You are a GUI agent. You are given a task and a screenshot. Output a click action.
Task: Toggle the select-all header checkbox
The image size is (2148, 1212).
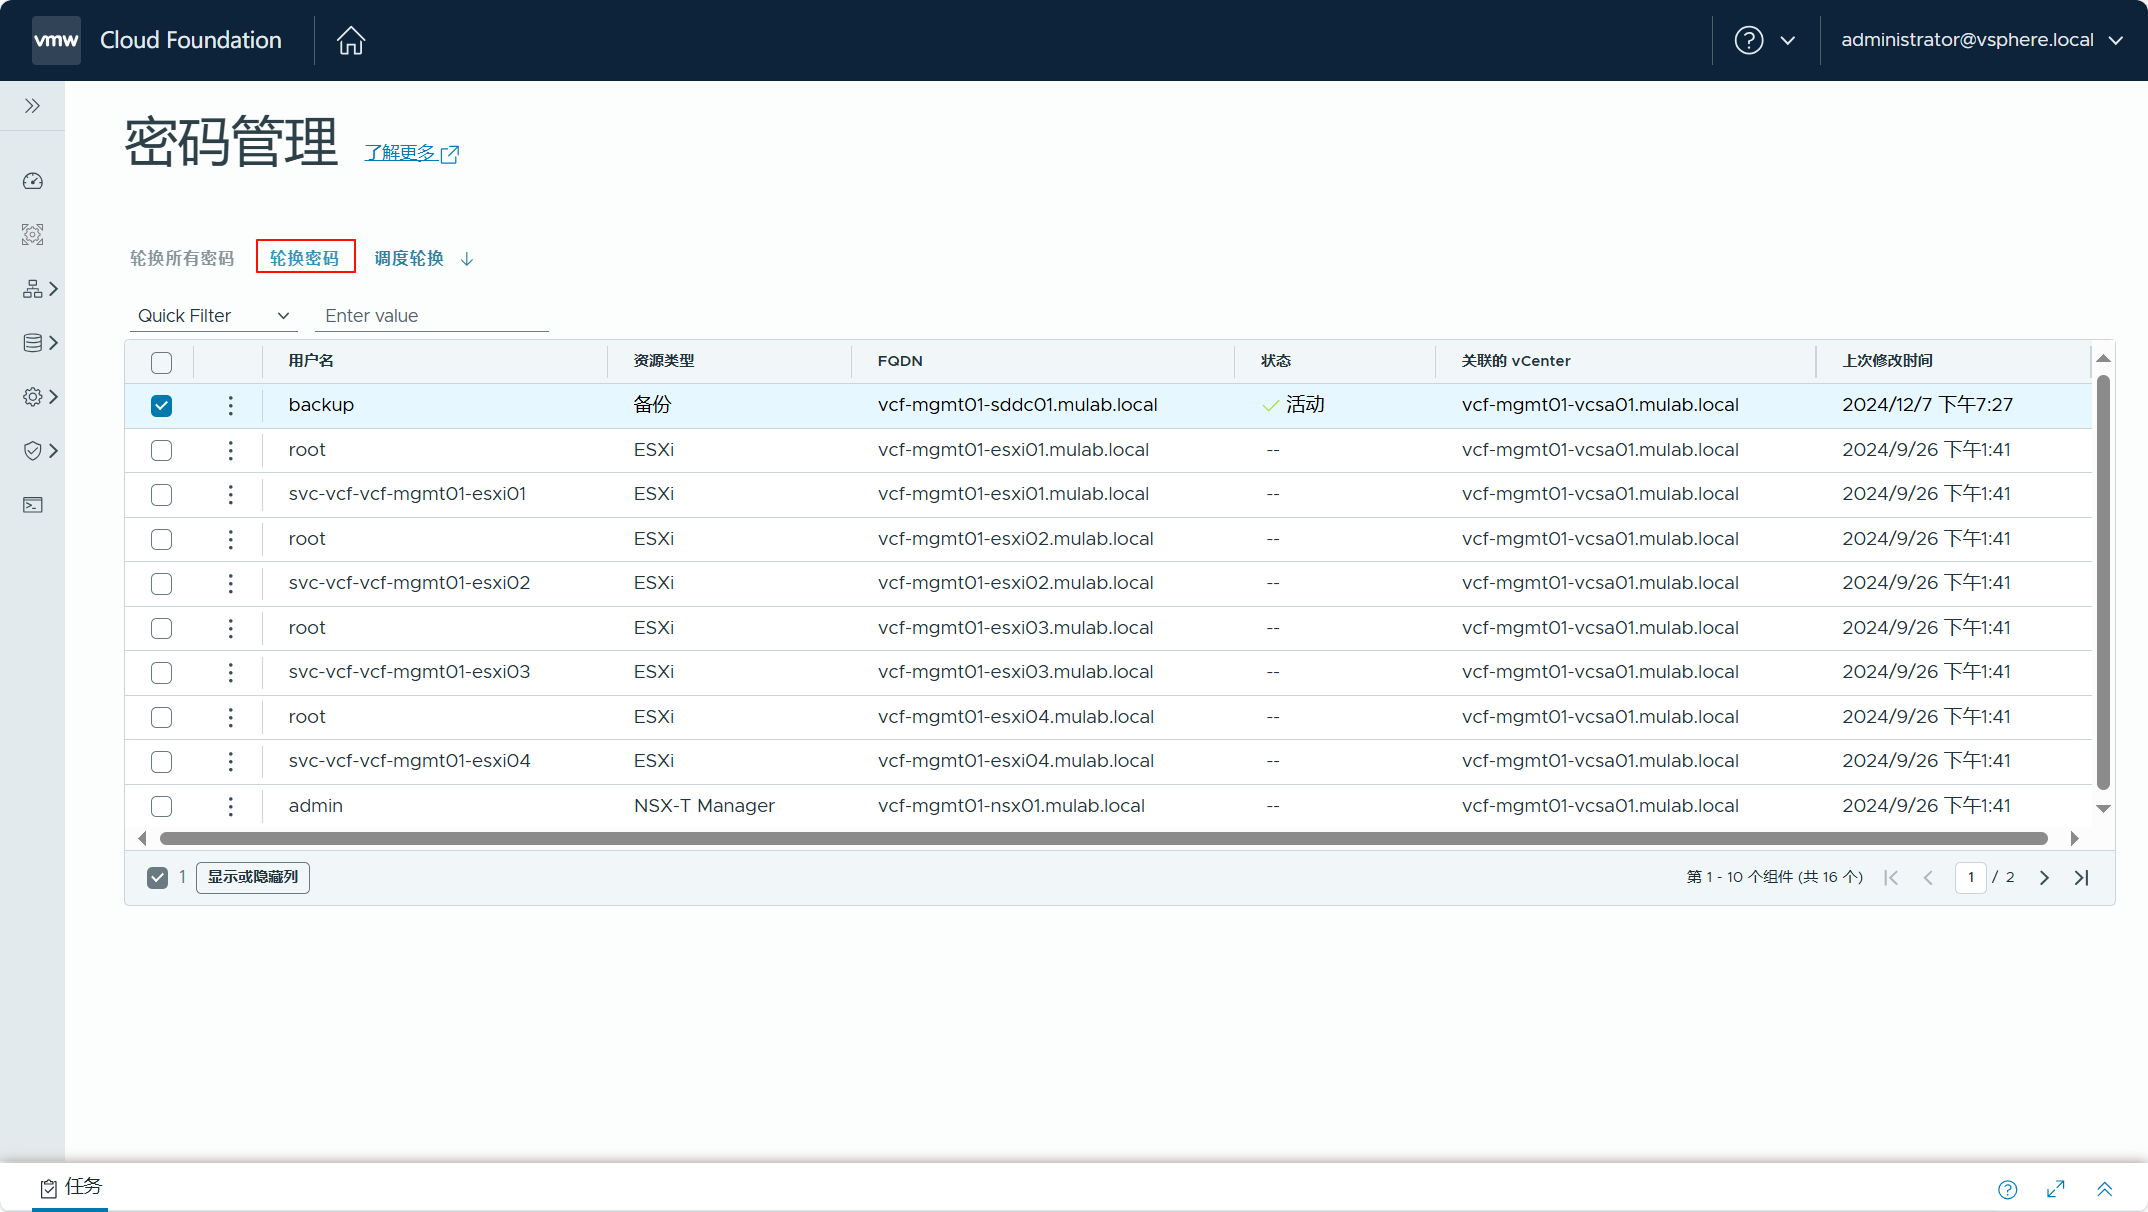(x=161, y=362)
